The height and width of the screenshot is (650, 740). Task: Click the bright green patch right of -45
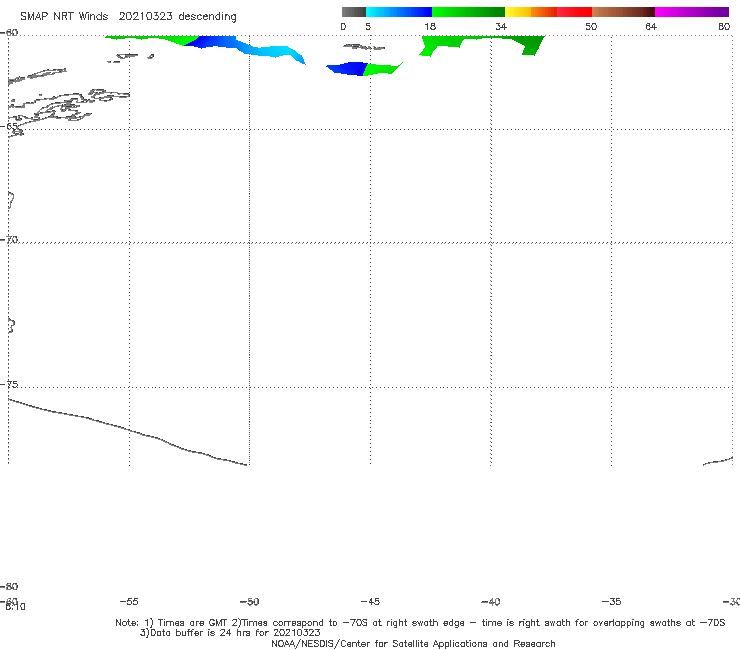tap(381, 69)
